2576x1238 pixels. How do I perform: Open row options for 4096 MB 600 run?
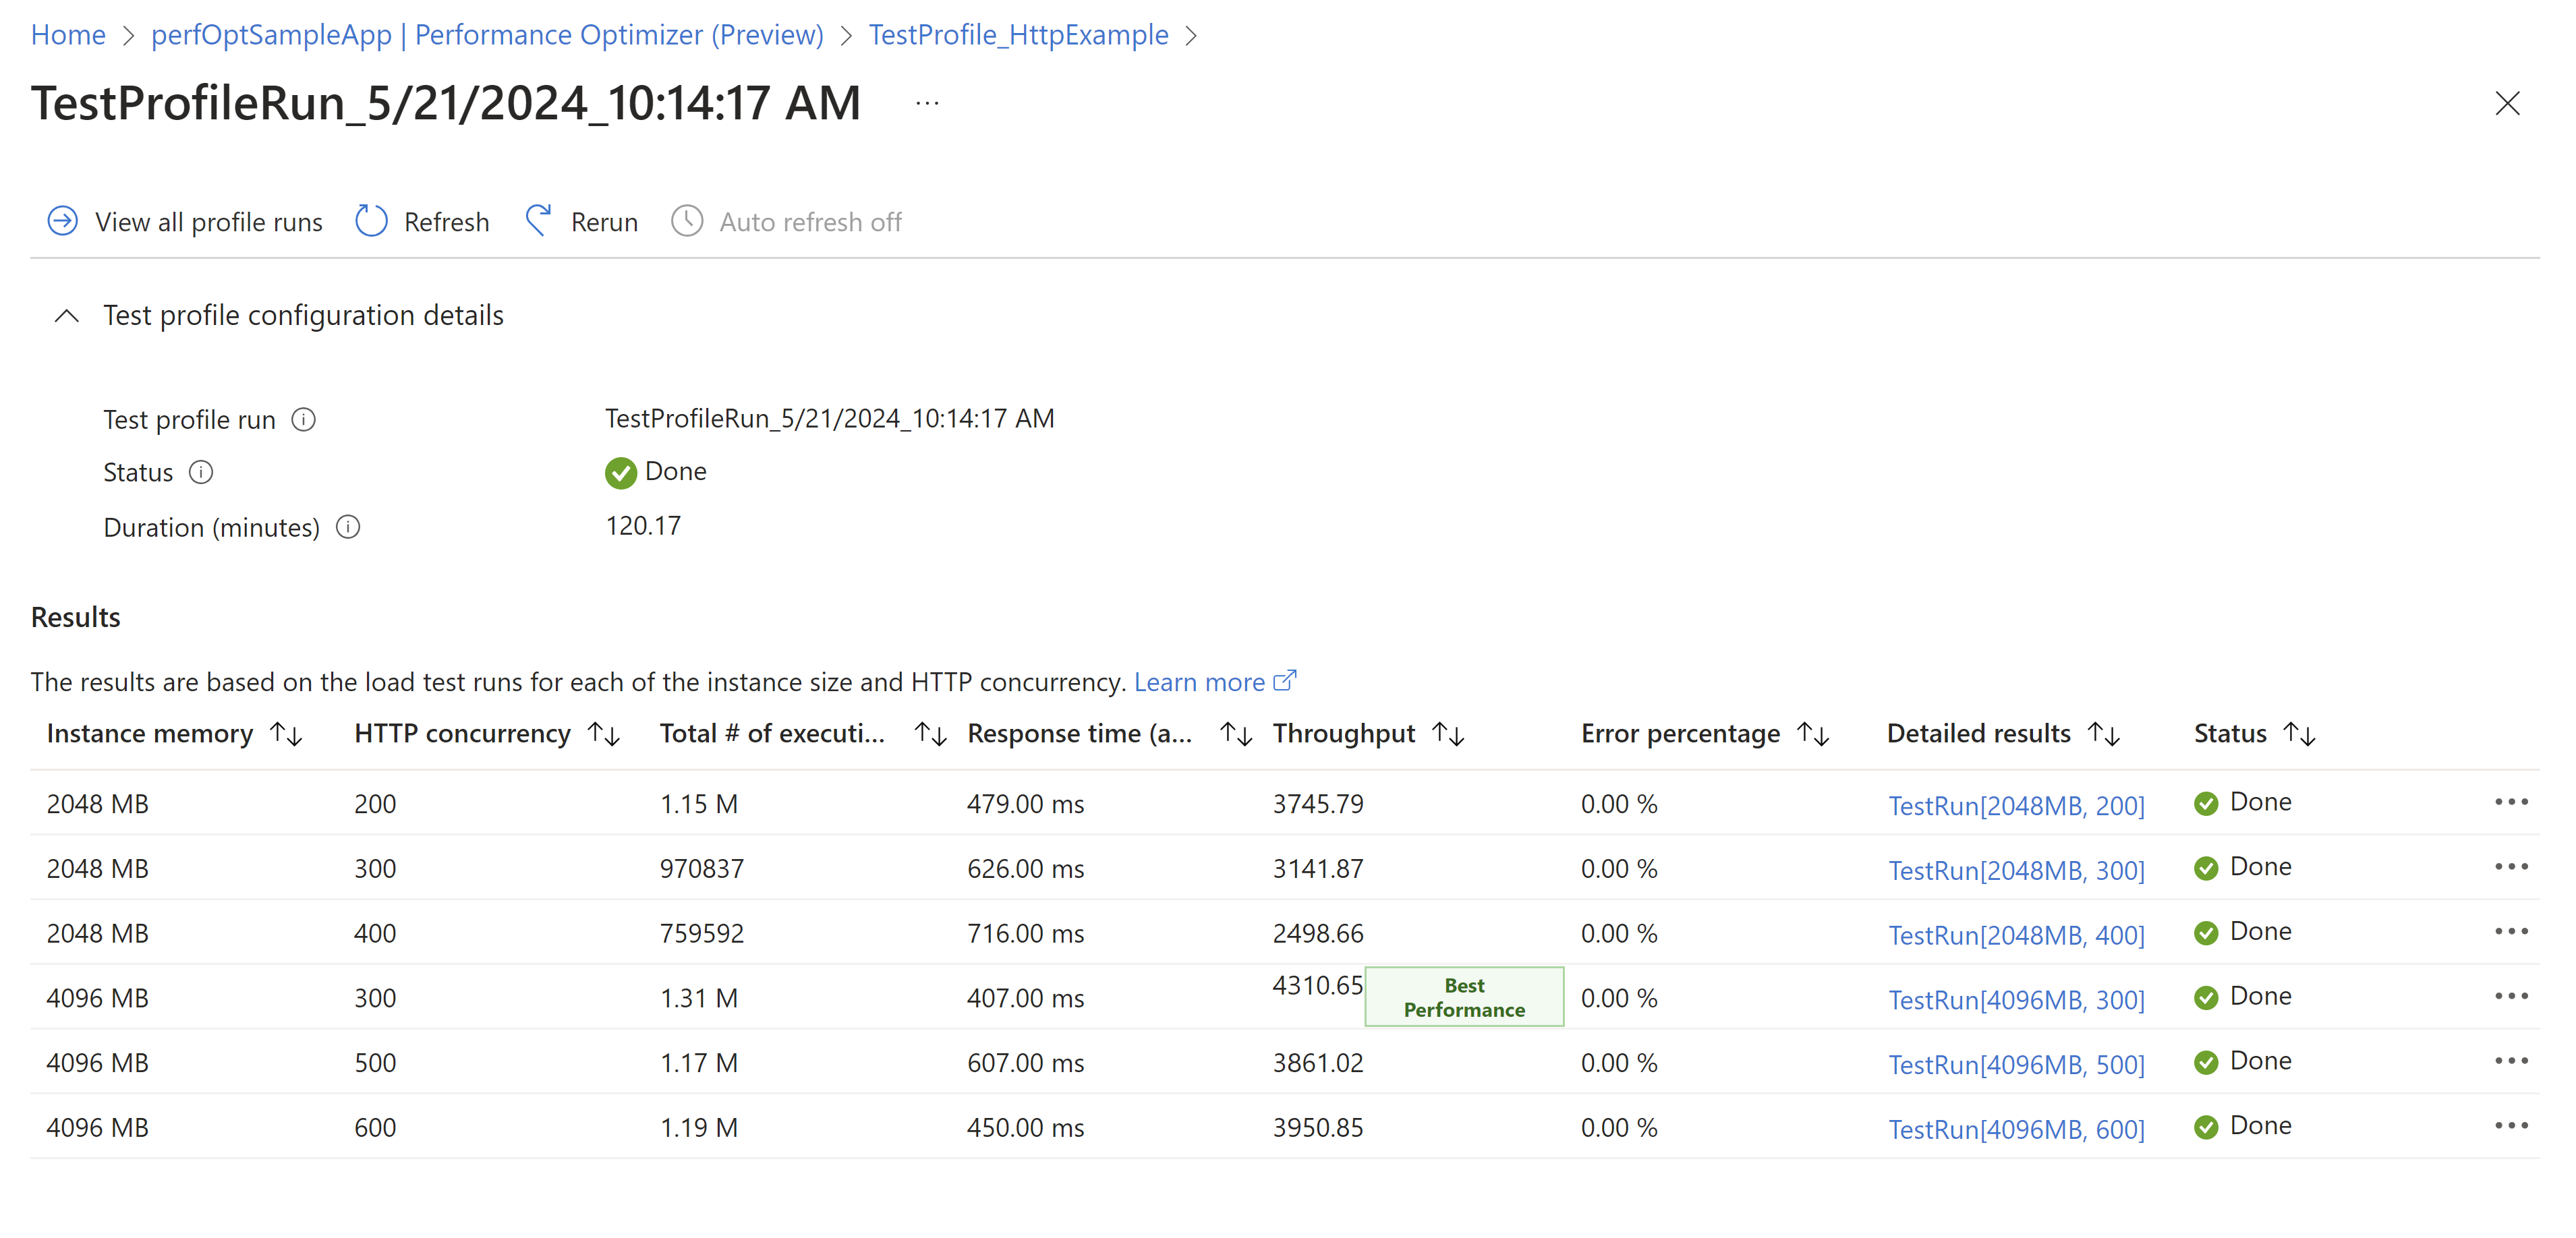(x=2510, y=1126)
